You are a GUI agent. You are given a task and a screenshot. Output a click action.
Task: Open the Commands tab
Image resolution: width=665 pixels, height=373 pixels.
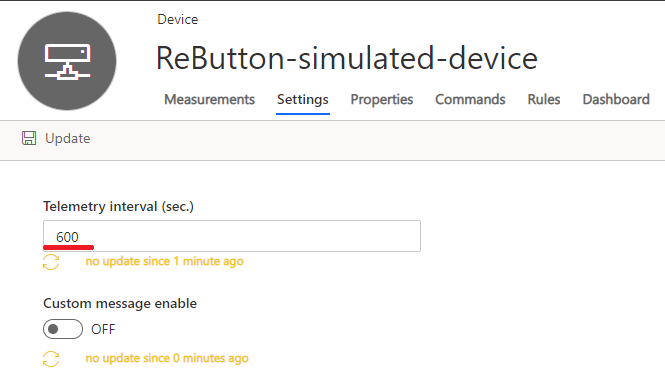[470, 100]
